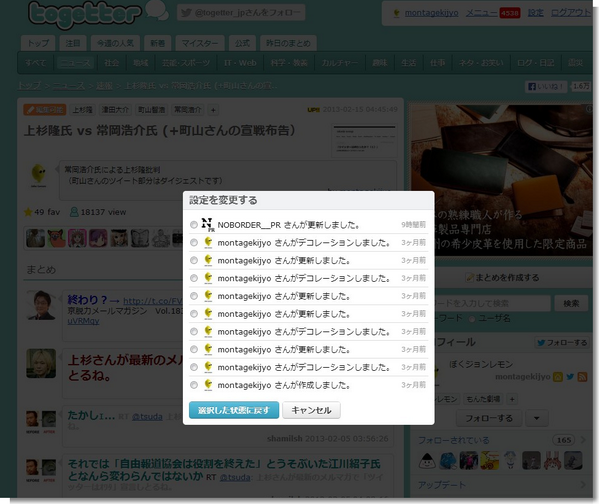Click the キャンセル button

pyautogui.click(x=311, y=410)
